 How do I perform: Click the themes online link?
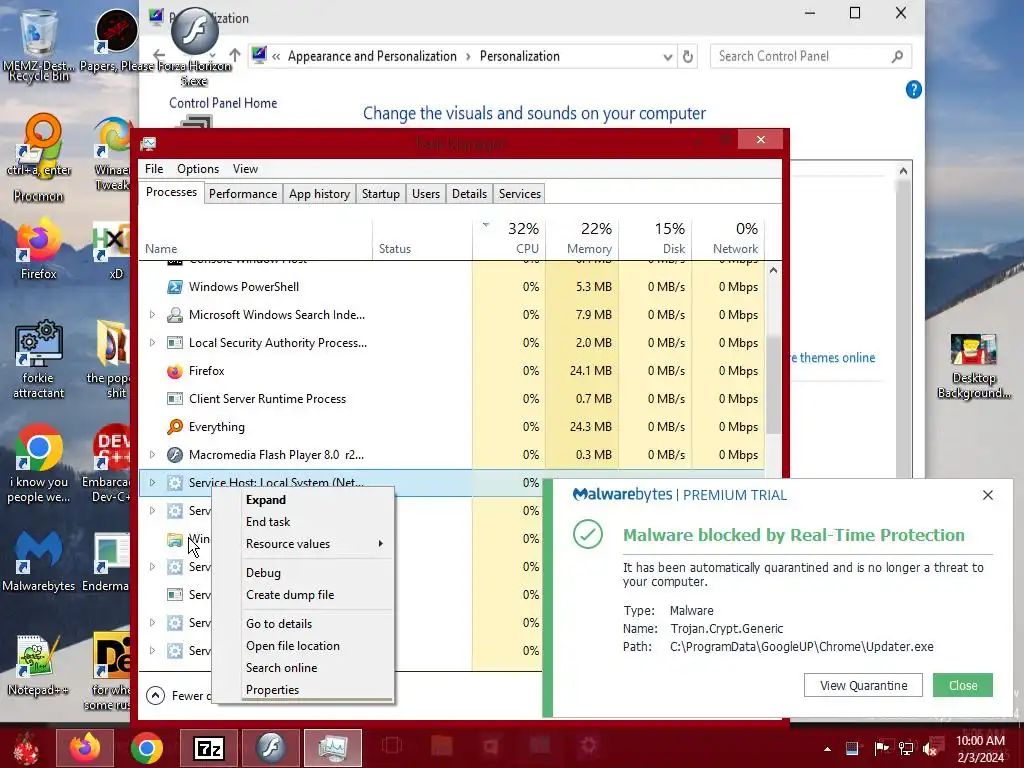833,358
